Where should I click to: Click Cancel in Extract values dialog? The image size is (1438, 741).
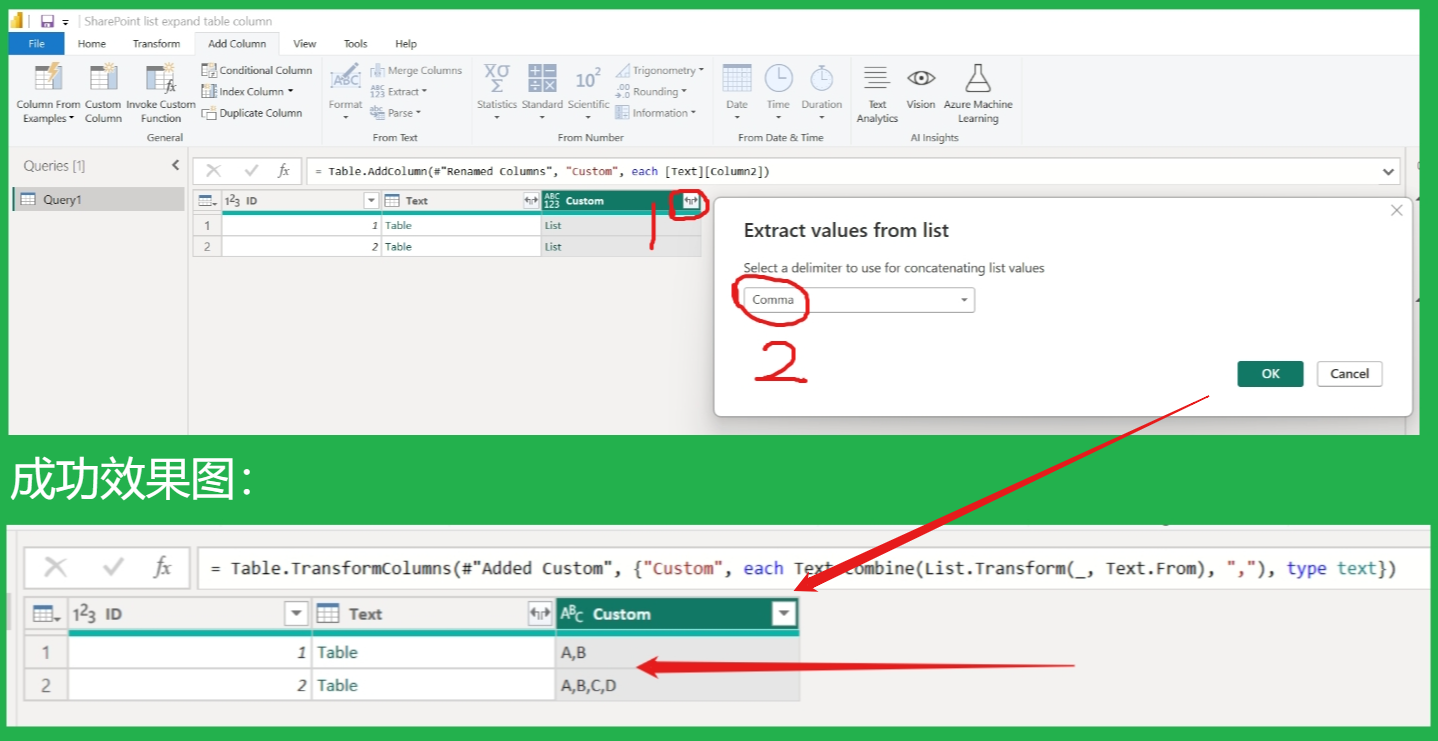[x=1349, y=374]
